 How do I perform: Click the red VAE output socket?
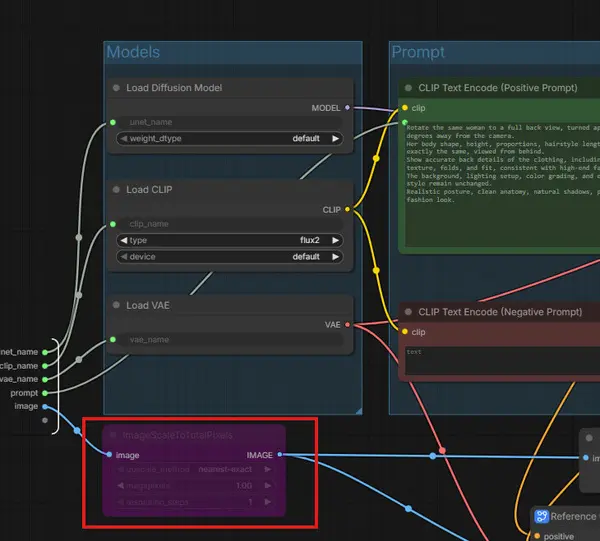pos(347,324)
